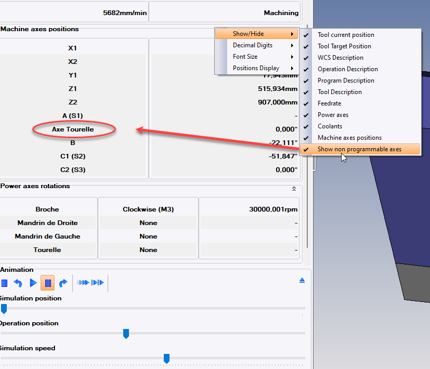
Task: Toggle WCS Description visibility
Action: (361, 58)
